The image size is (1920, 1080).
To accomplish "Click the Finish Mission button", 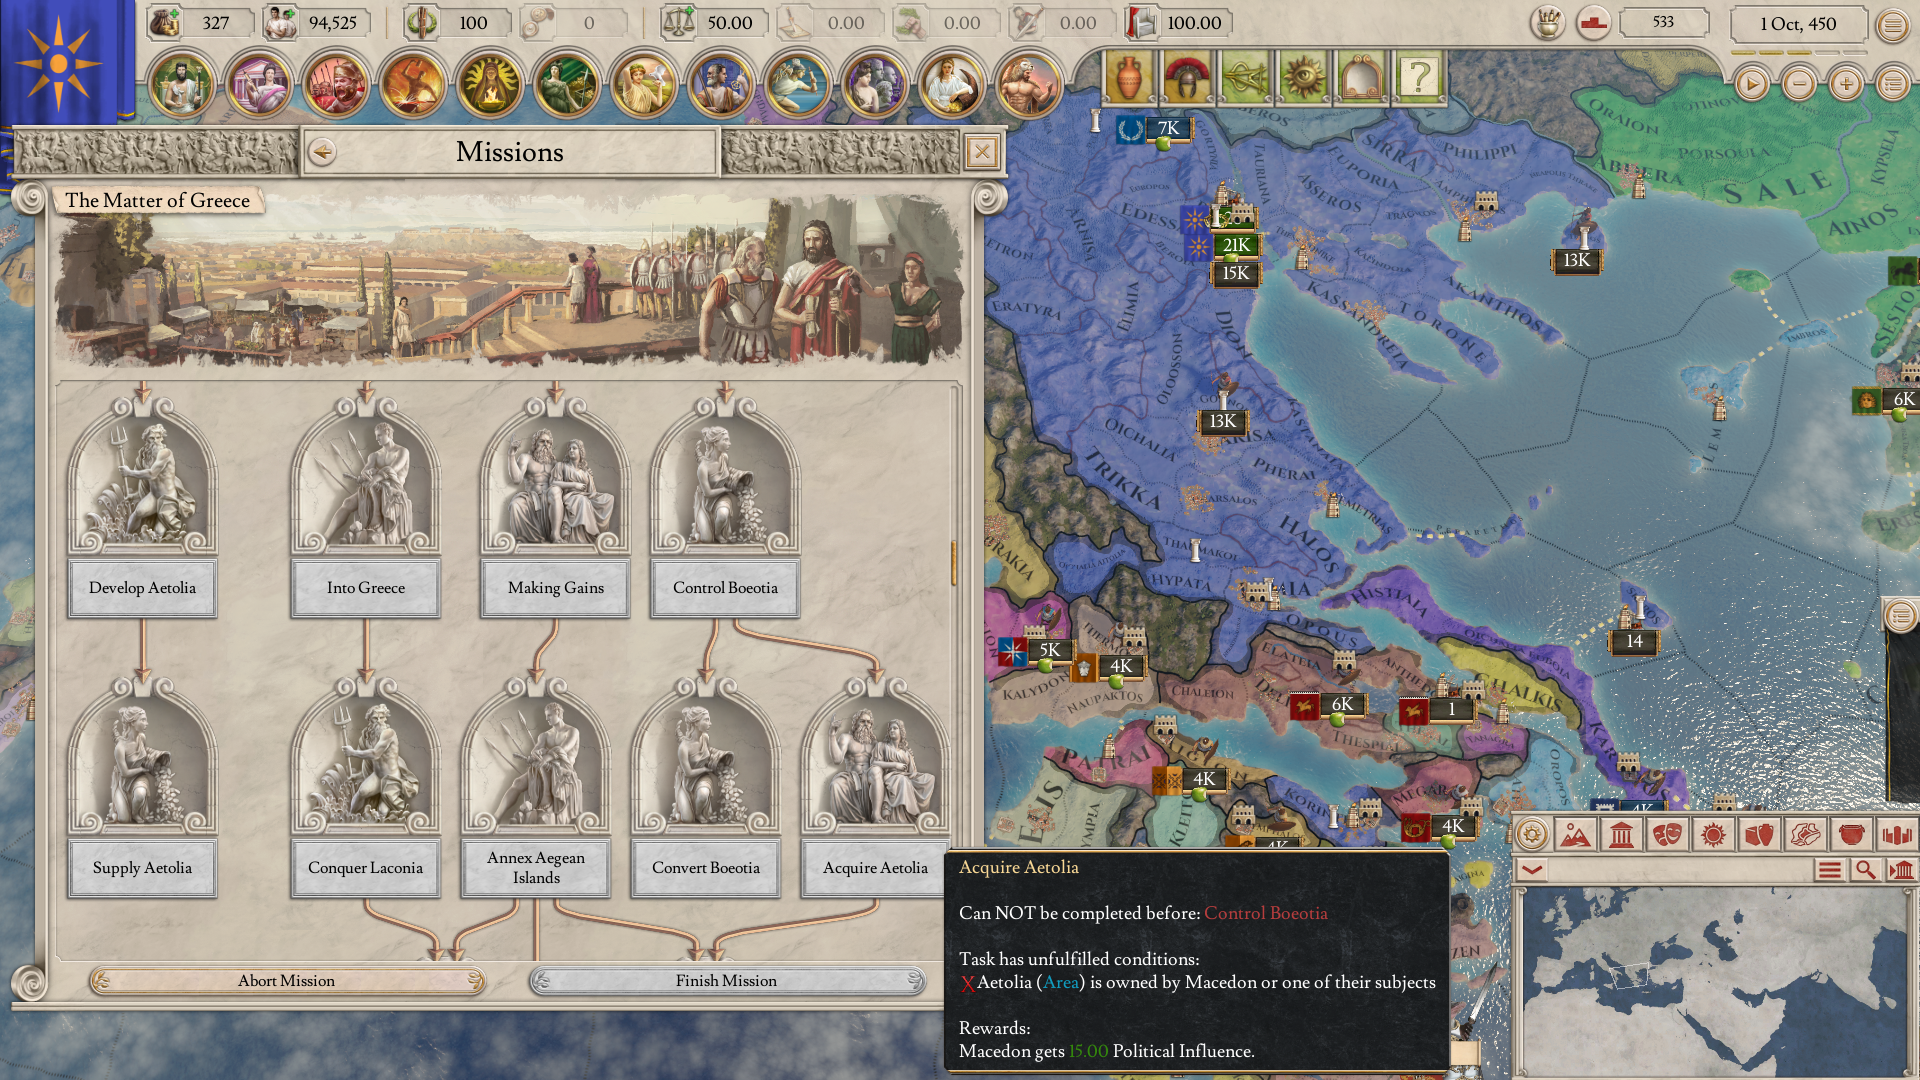I will (726, 981).
